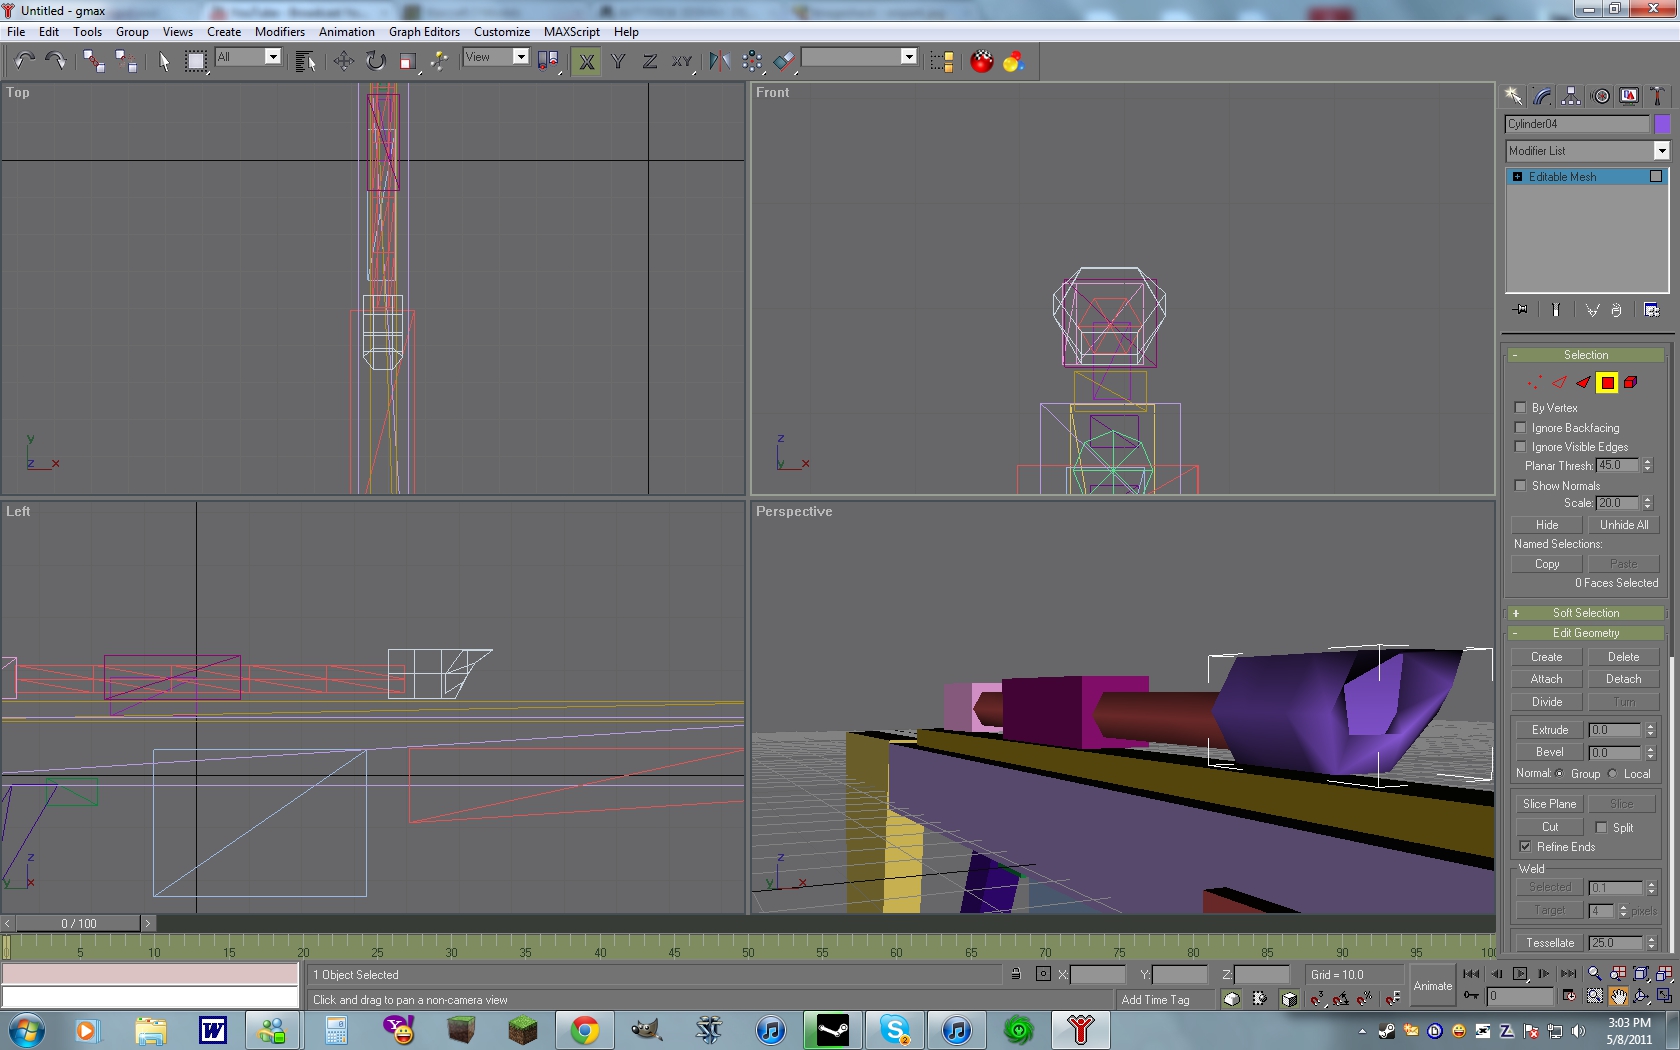
Task: Open selection filter All dropdown
Action: 272,57
